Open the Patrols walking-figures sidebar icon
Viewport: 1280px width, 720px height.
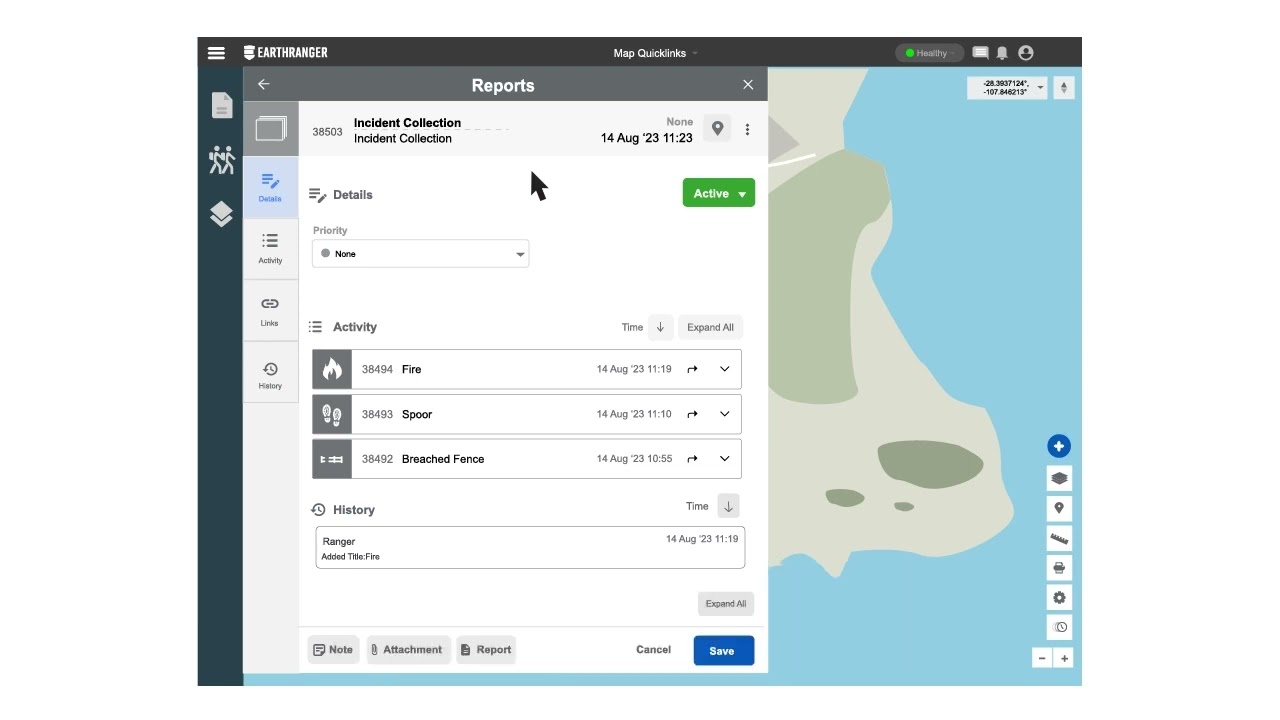222,160
